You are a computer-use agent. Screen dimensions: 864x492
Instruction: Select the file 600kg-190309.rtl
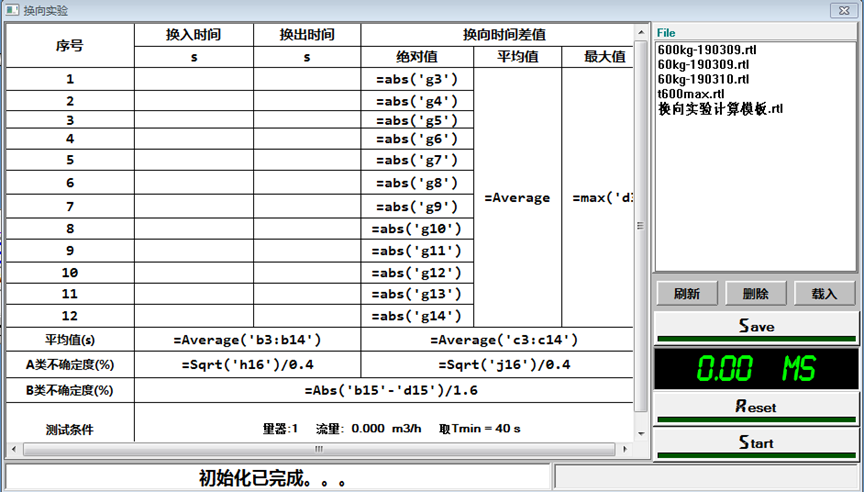coord(704,48)
